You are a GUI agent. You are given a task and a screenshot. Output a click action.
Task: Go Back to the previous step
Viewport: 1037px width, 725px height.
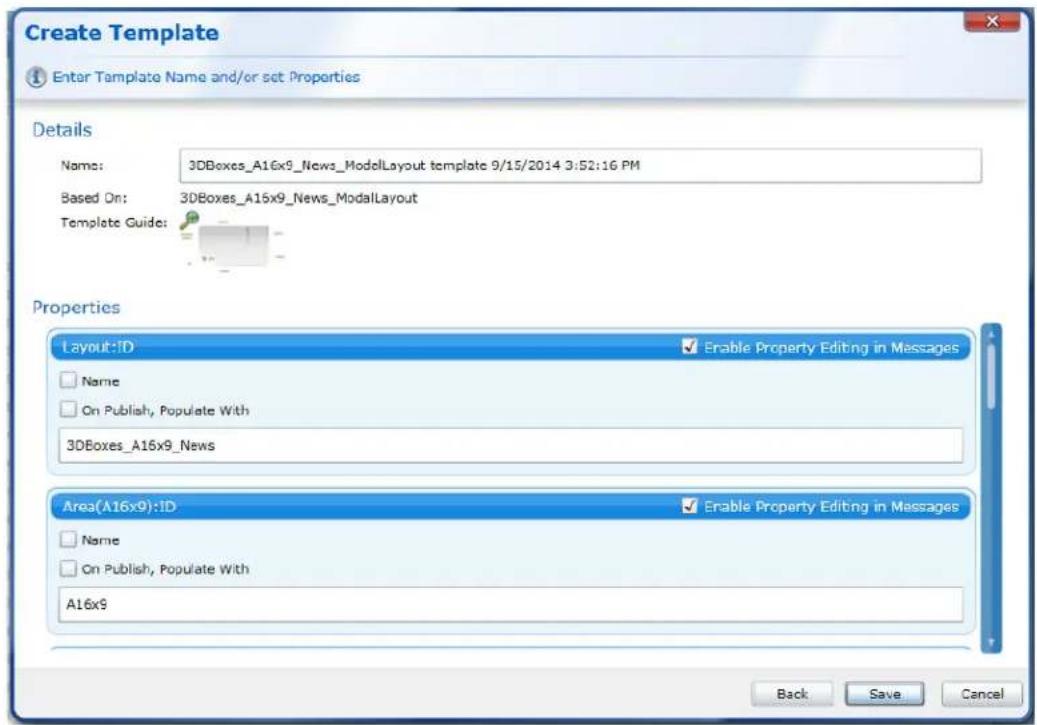coord(792,694)
